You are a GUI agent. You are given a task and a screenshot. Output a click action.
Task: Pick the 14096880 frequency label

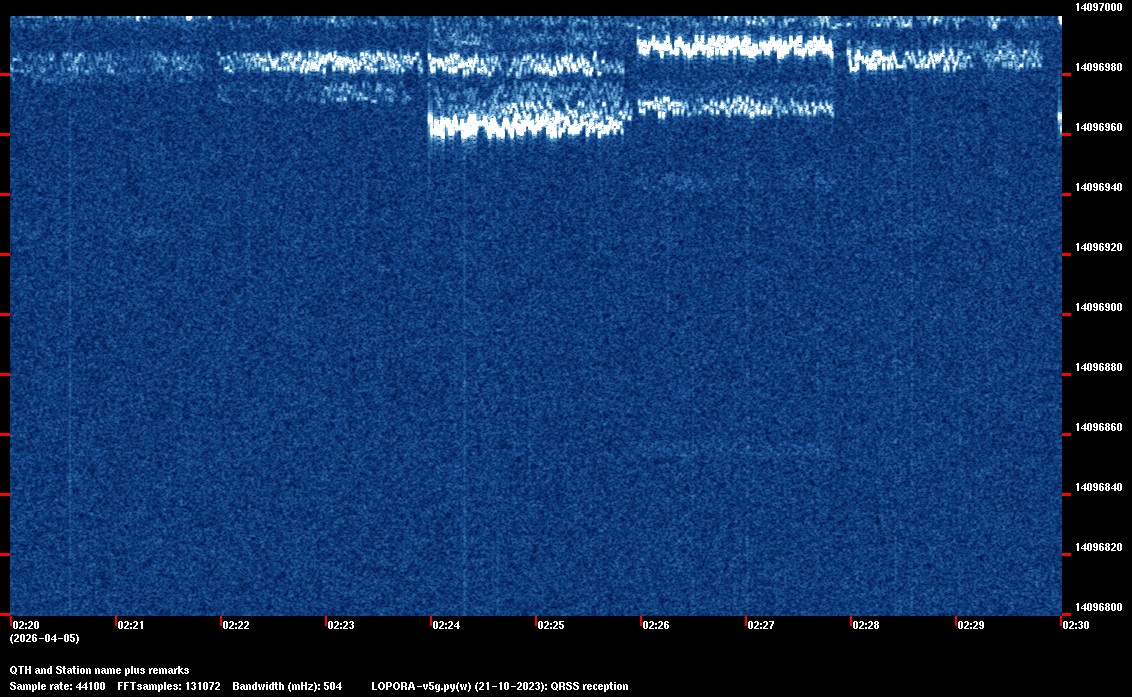pyautogui.click(x=1098, y=367)
